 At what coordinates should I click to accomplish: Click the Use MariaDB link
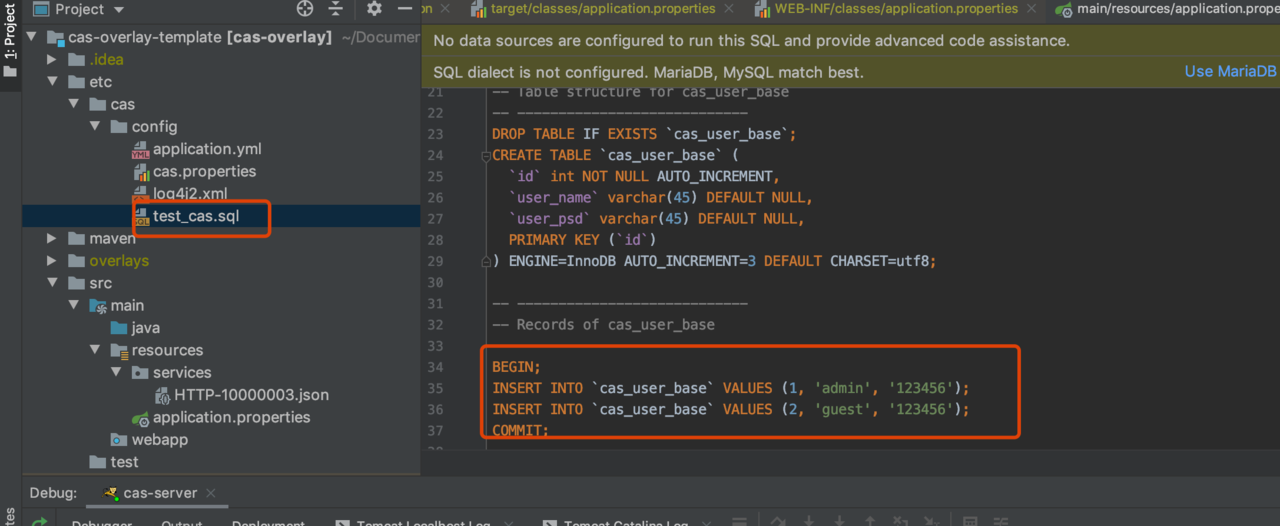coord(1229,72)
